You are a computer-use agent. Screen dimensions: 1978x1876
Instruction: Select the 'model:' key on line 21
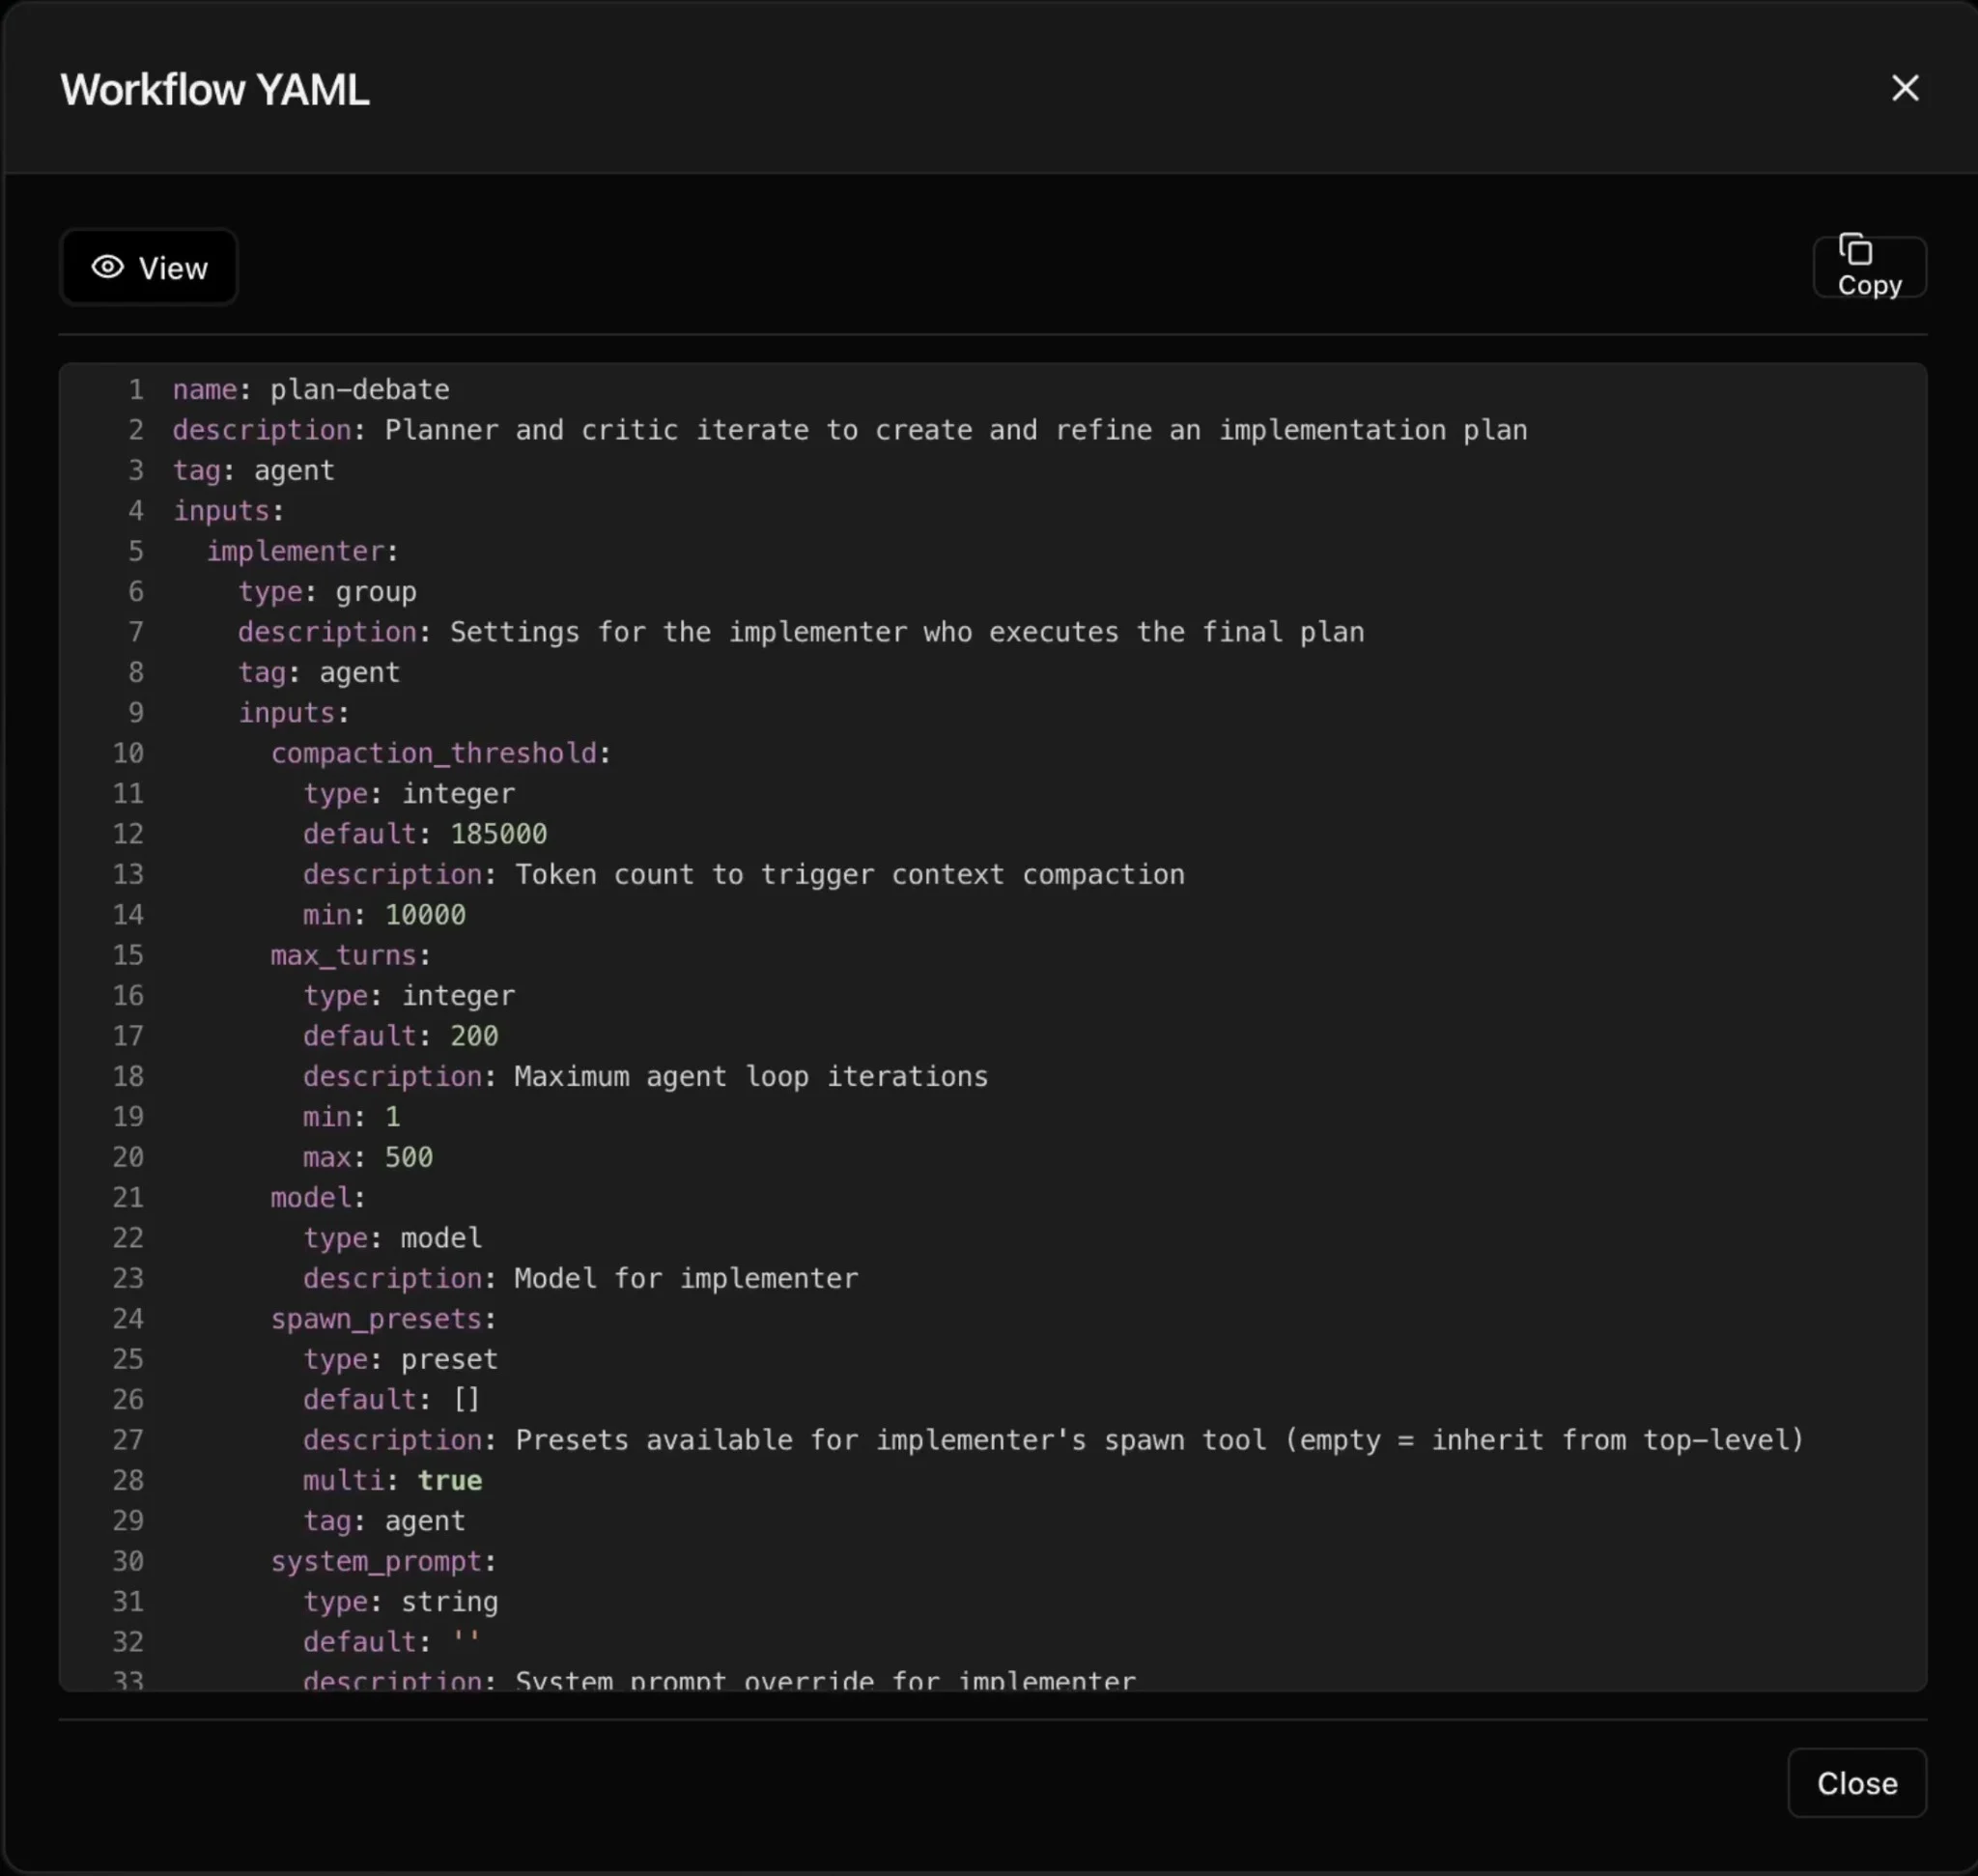pyautogui.click(x=318, y=1197)
